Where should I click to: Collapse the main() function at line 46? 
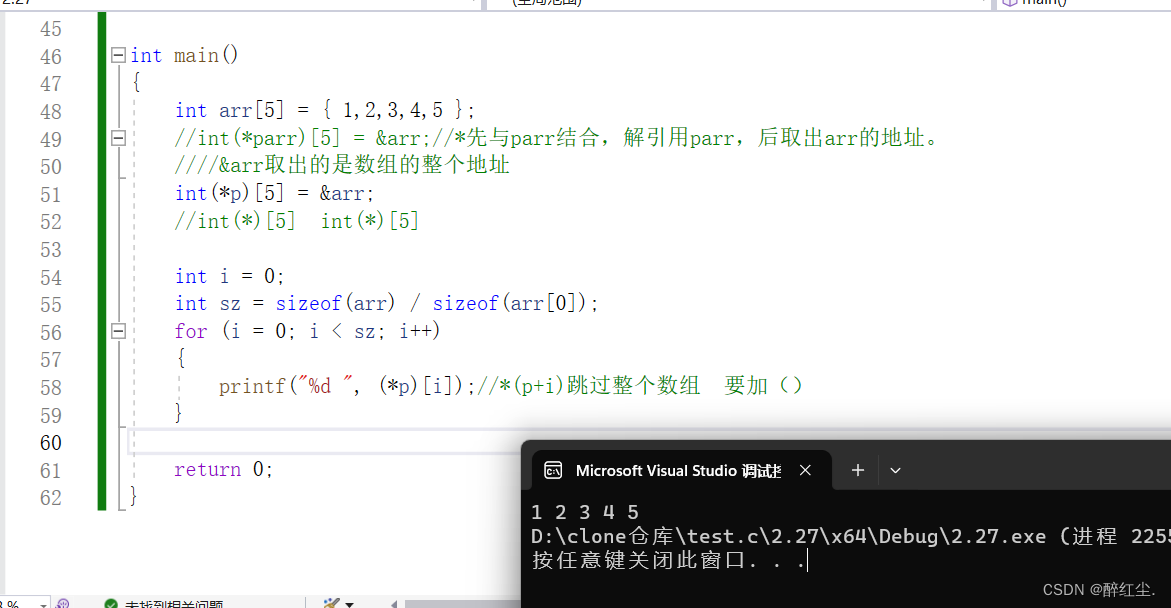tap(118, 55)
